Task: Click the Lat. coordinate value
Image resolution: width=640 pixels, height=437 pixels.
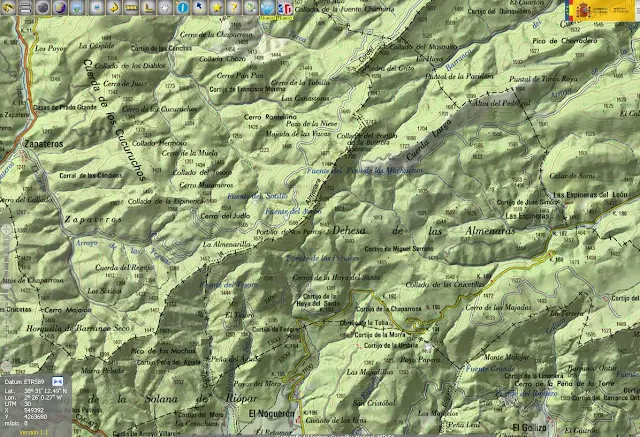Action: click(45, 390)
